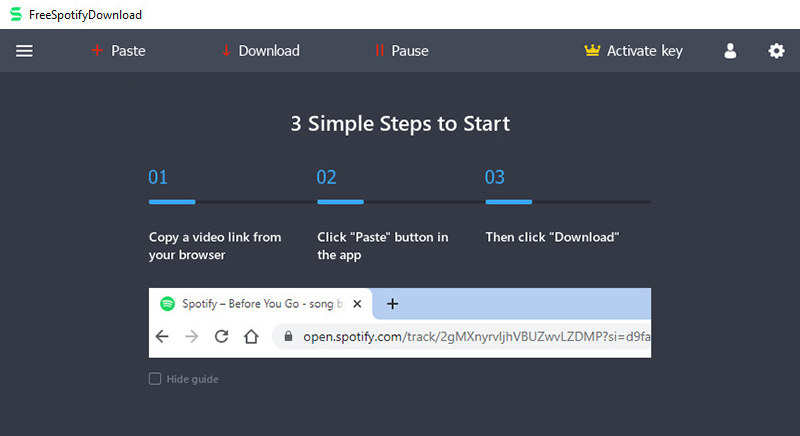Click the FreeSpotifyDownload logo icon

(x=16, y=14)
